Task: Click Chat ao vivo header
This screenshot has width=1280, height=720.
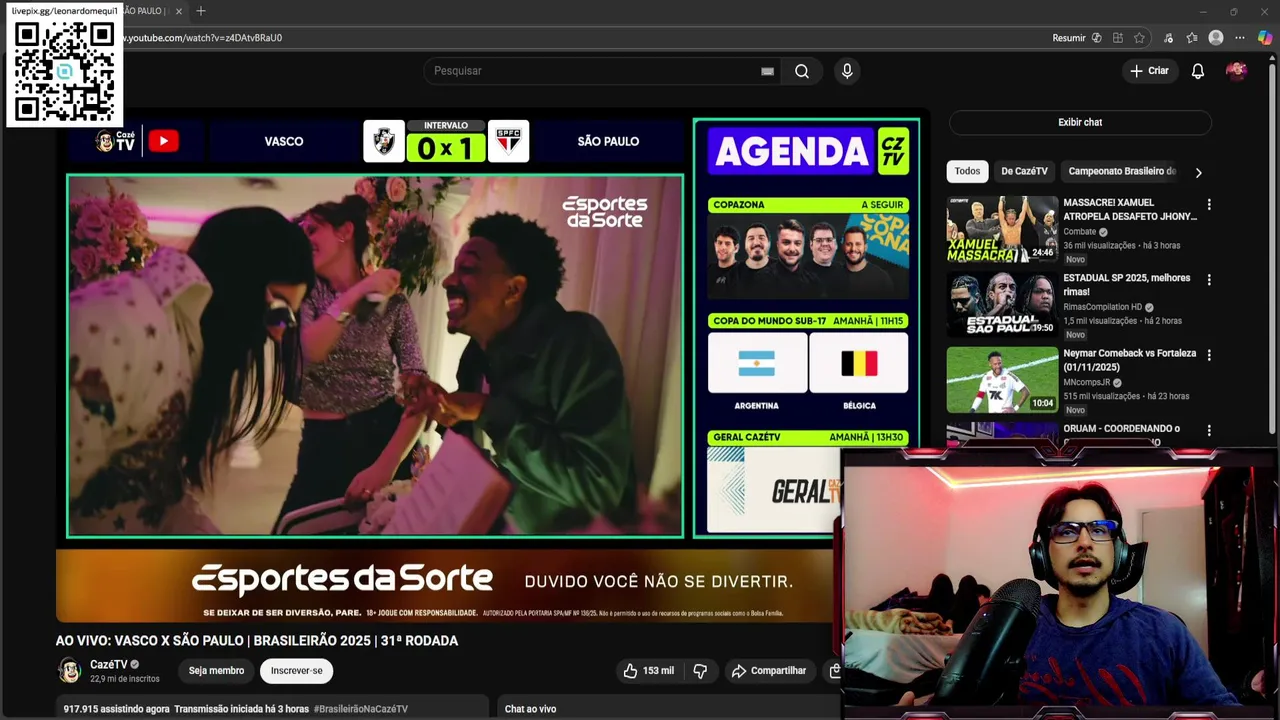Action: coord(530,709)
